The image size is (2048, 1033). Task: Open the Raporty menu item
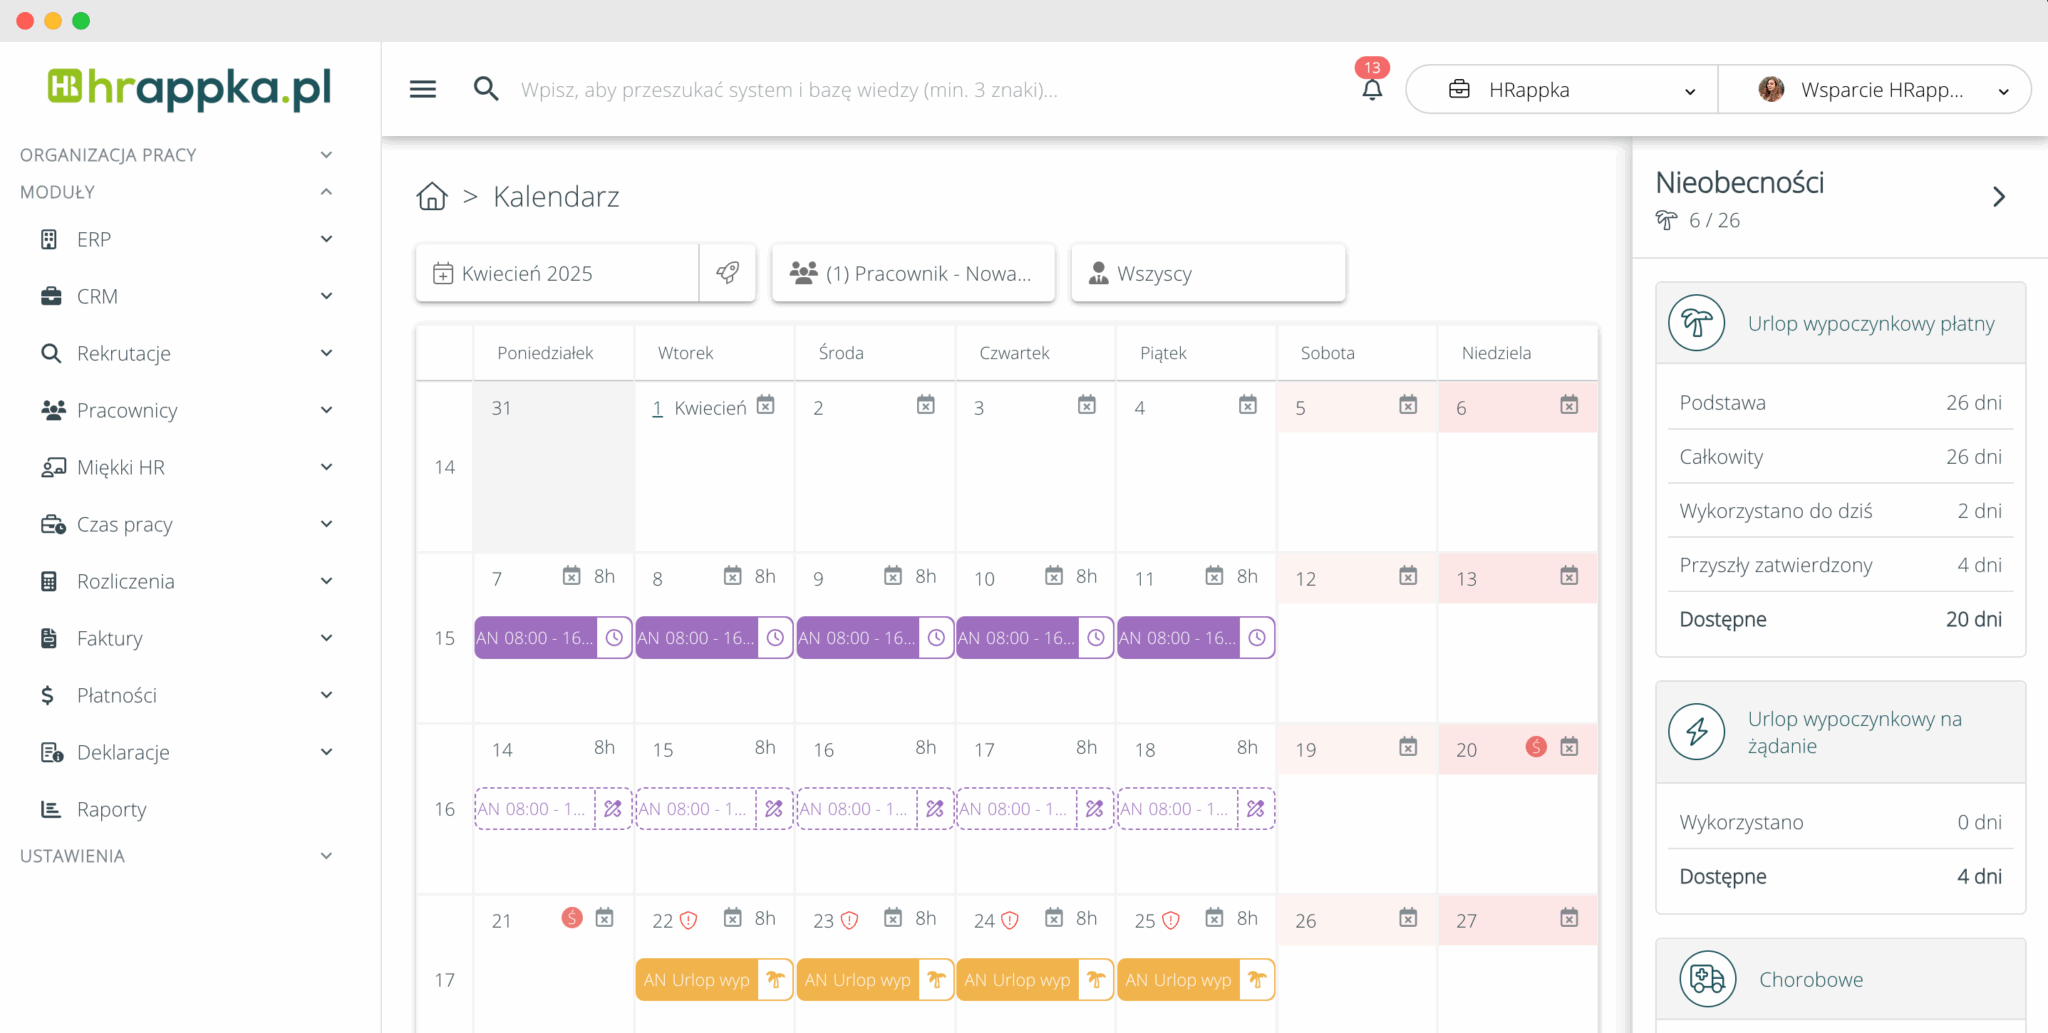pyautogui.click(x=112, y=809)
